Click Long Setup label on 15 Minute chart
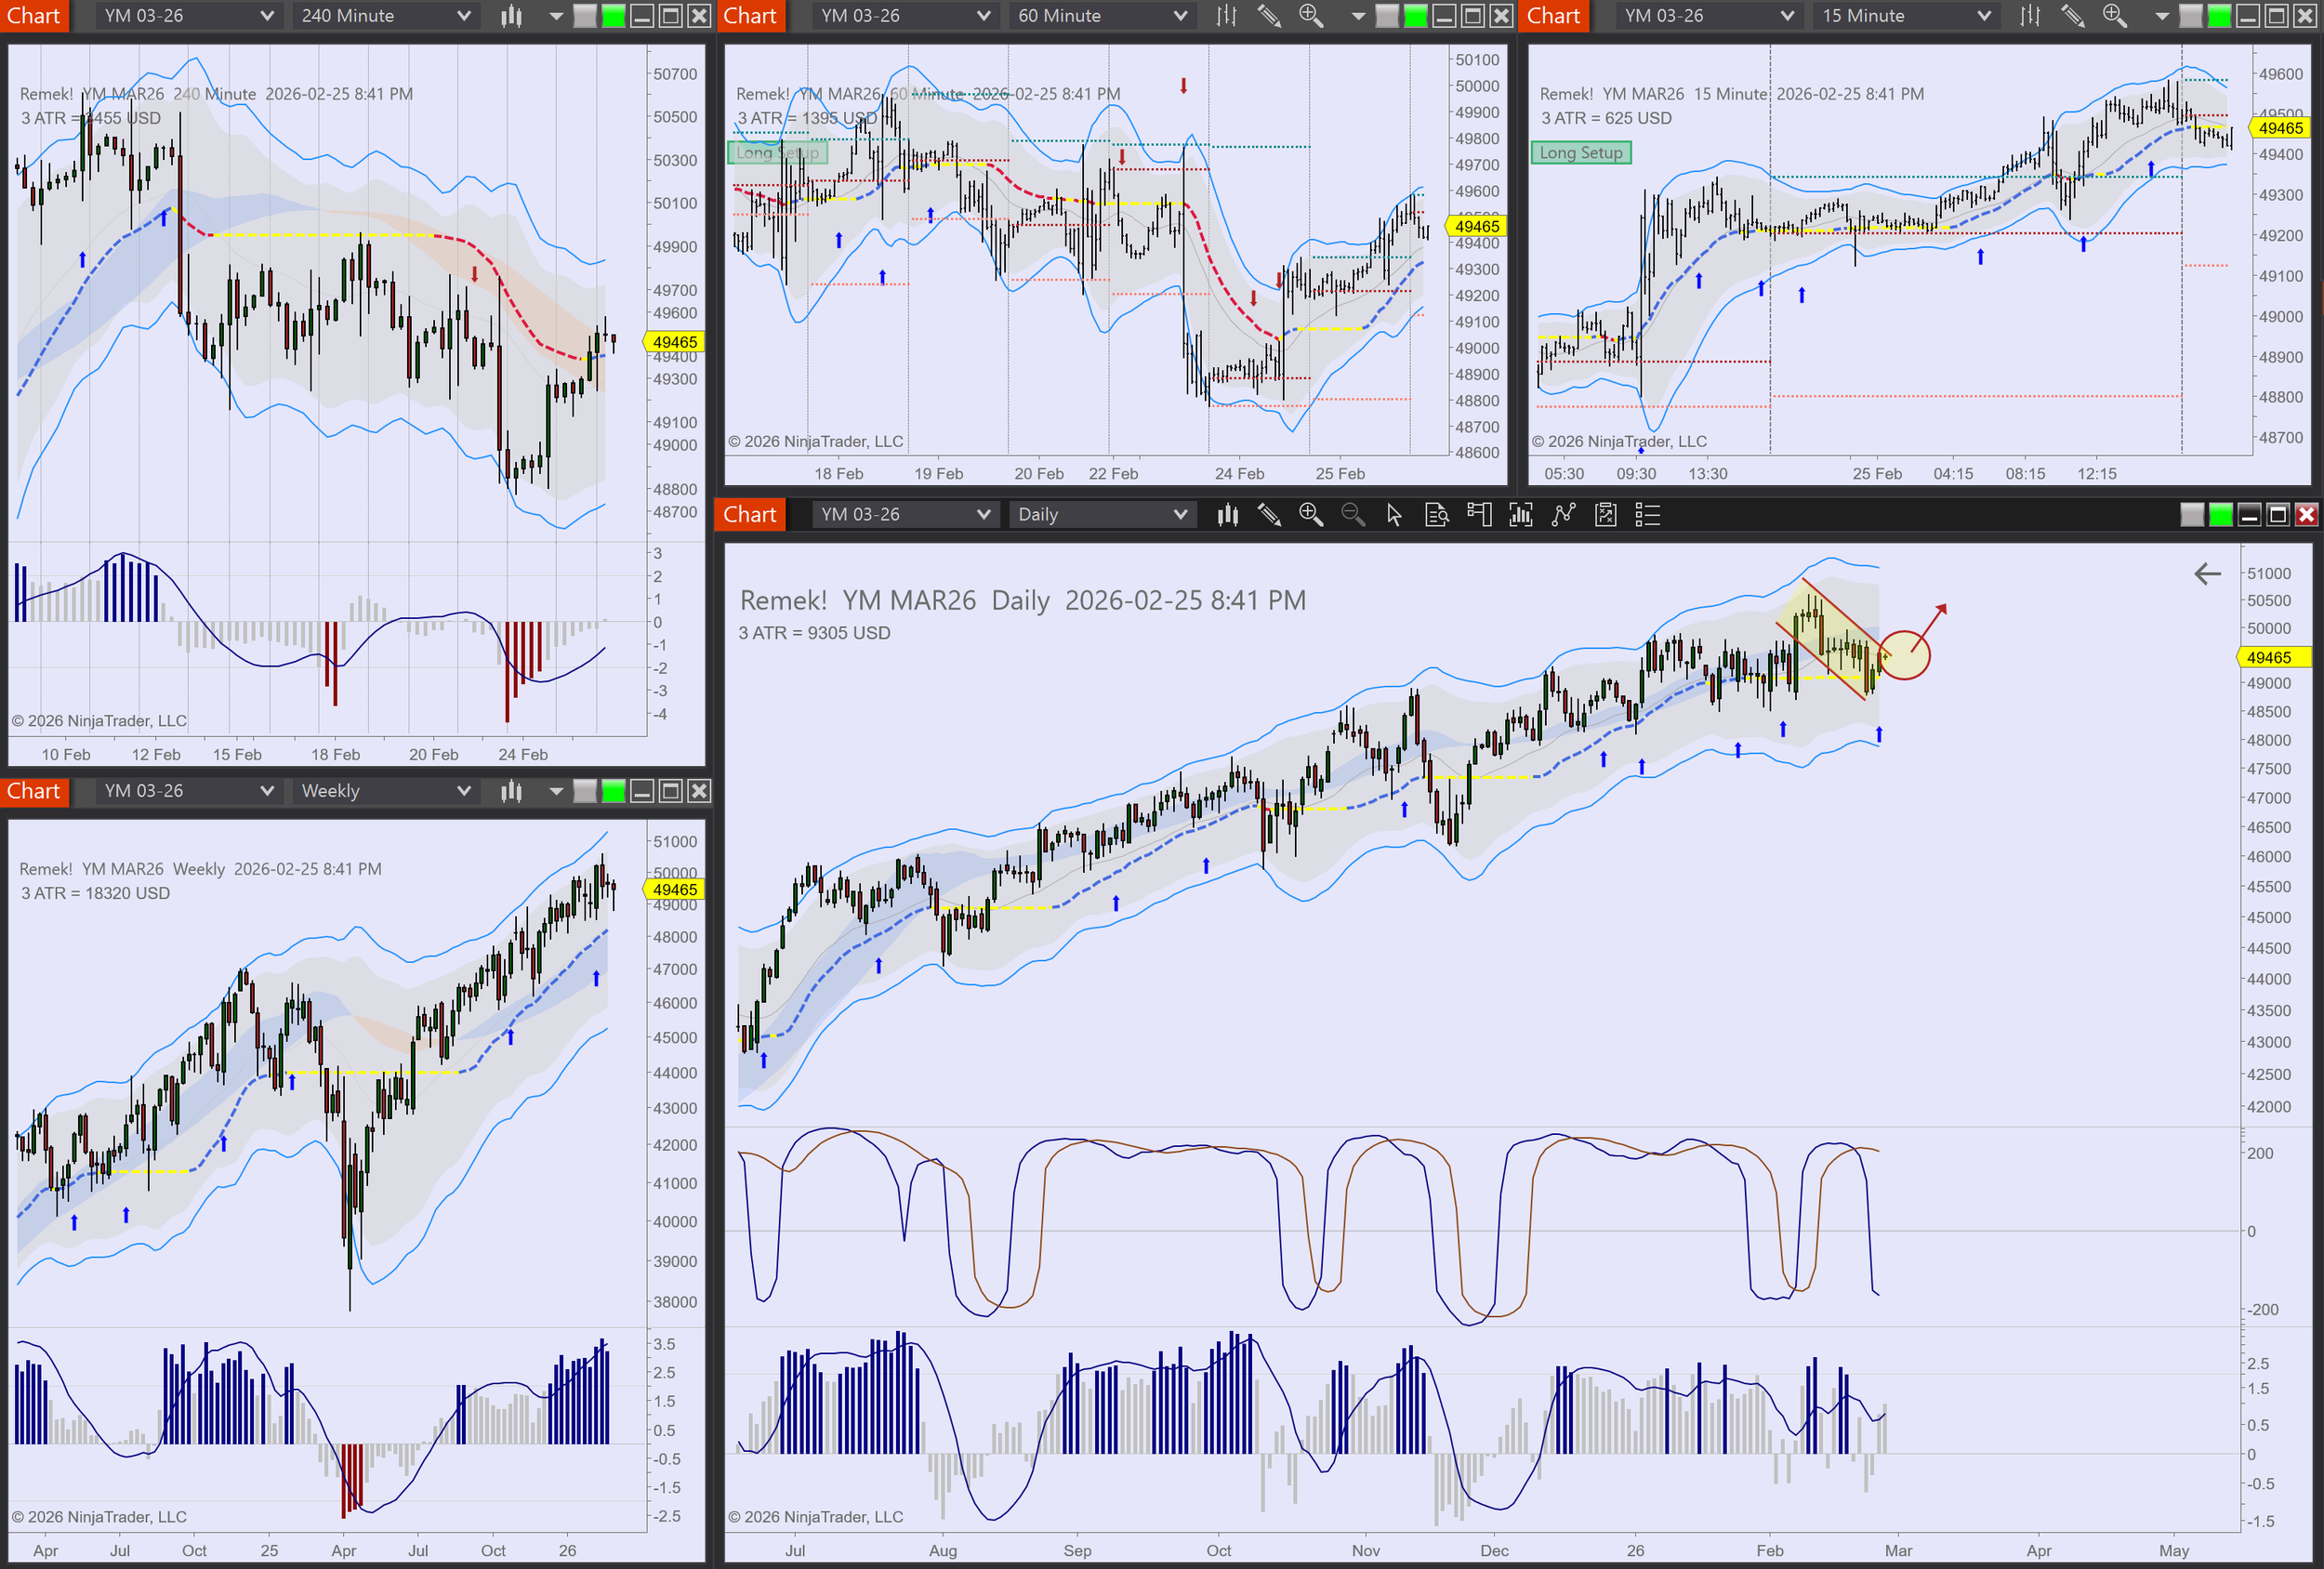This screenshot has height=1569, width=2324. (x=1580, y=153)
